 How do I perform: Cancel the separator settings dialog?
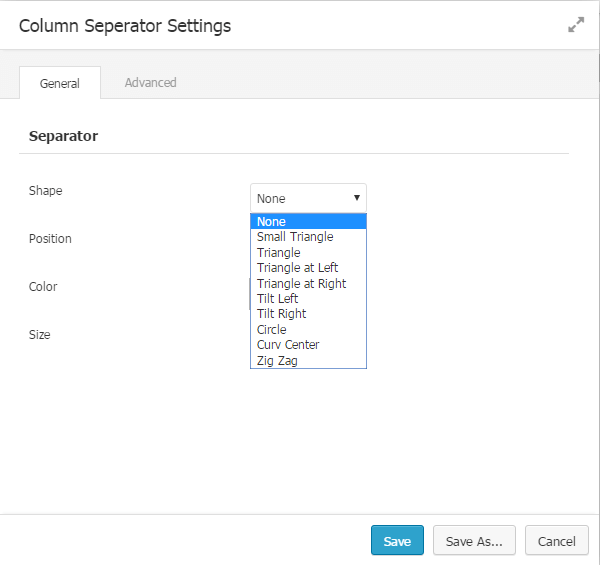pos(557,541)
